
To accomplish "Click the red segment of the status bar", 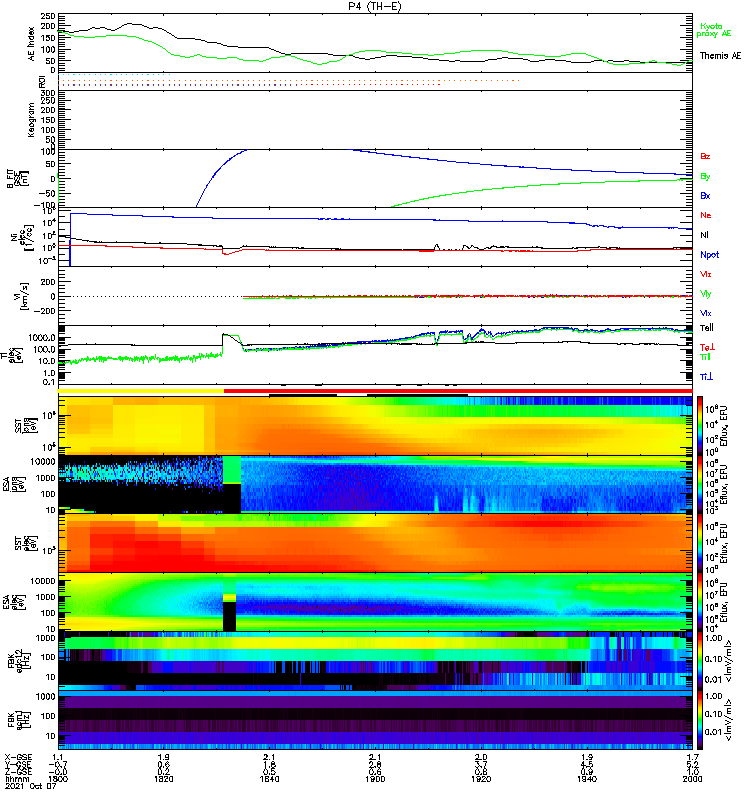I will (x=458, y=391).
